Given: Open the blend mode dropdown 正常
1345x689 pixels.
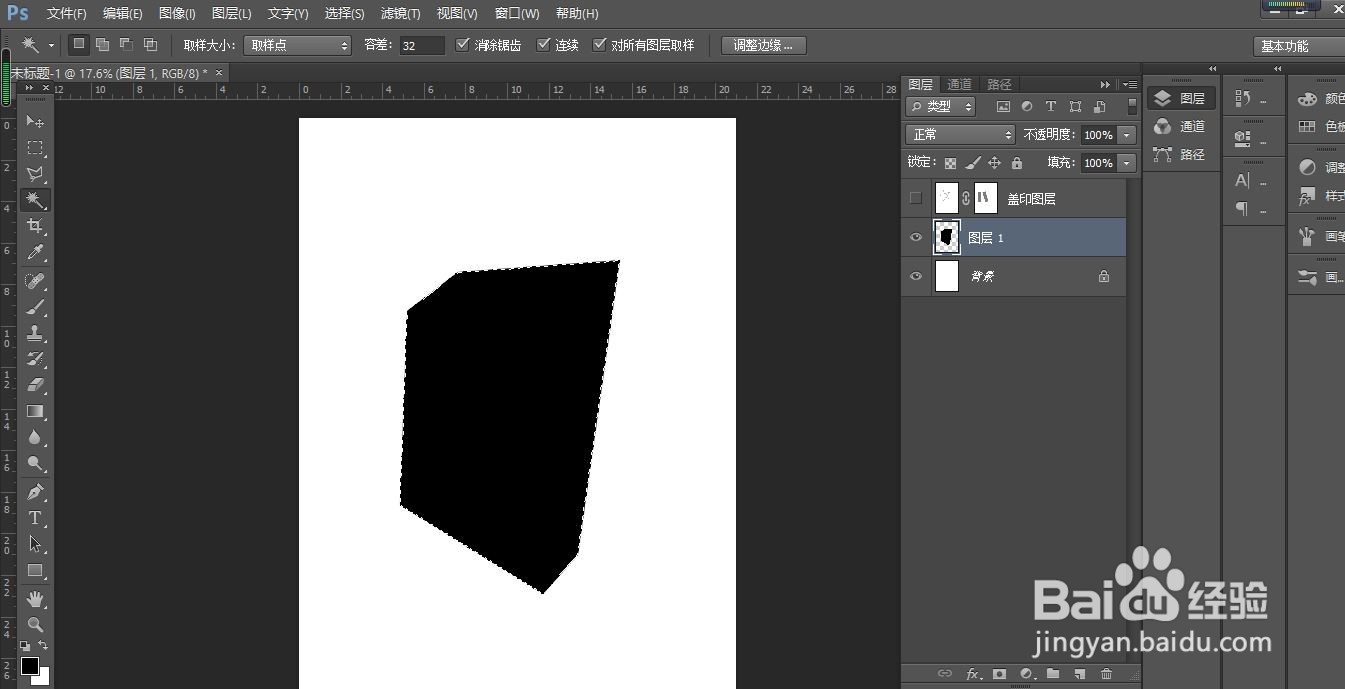Looking at the screenshot, I should (961, 134).
